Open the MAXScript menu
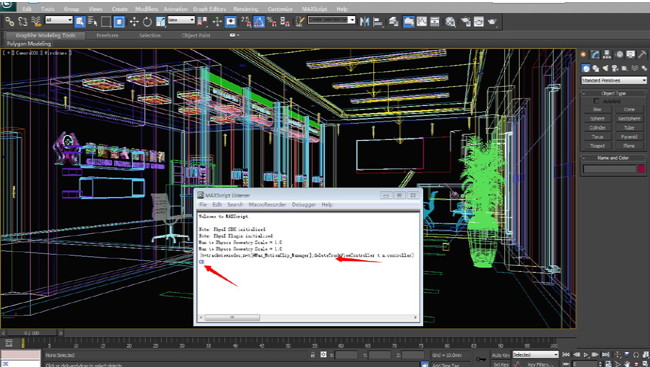Screen dimensions: 650x367 tap(314, 9)
